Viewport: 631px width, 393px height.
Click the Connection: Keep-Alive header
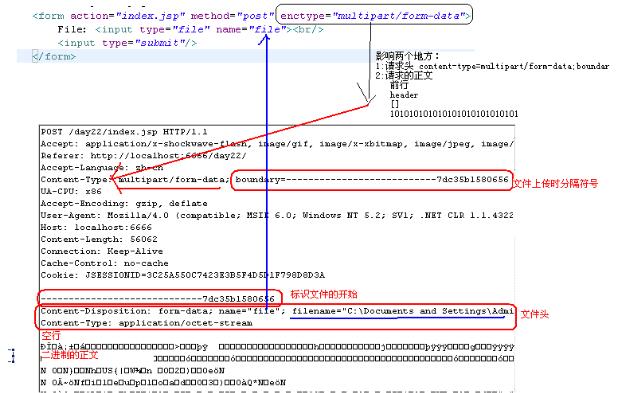click(102, 251)
